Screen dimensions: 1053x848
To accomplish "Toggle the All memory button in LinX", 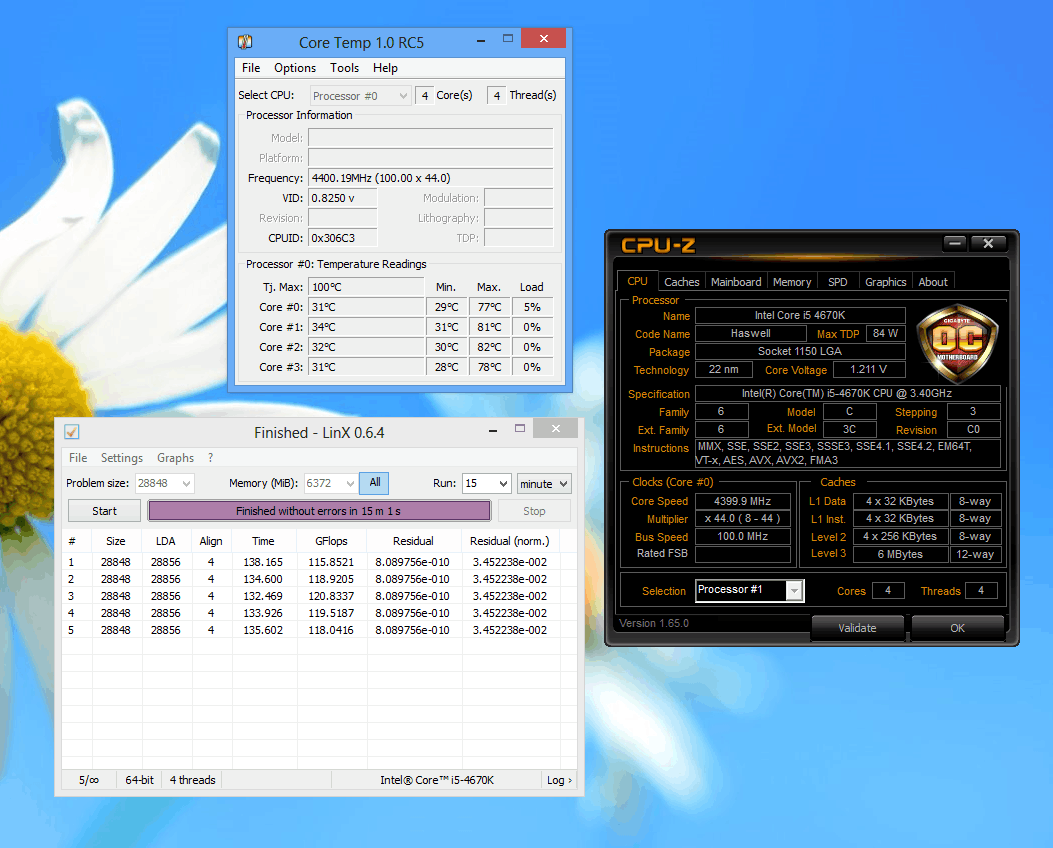I will point(374,483).
